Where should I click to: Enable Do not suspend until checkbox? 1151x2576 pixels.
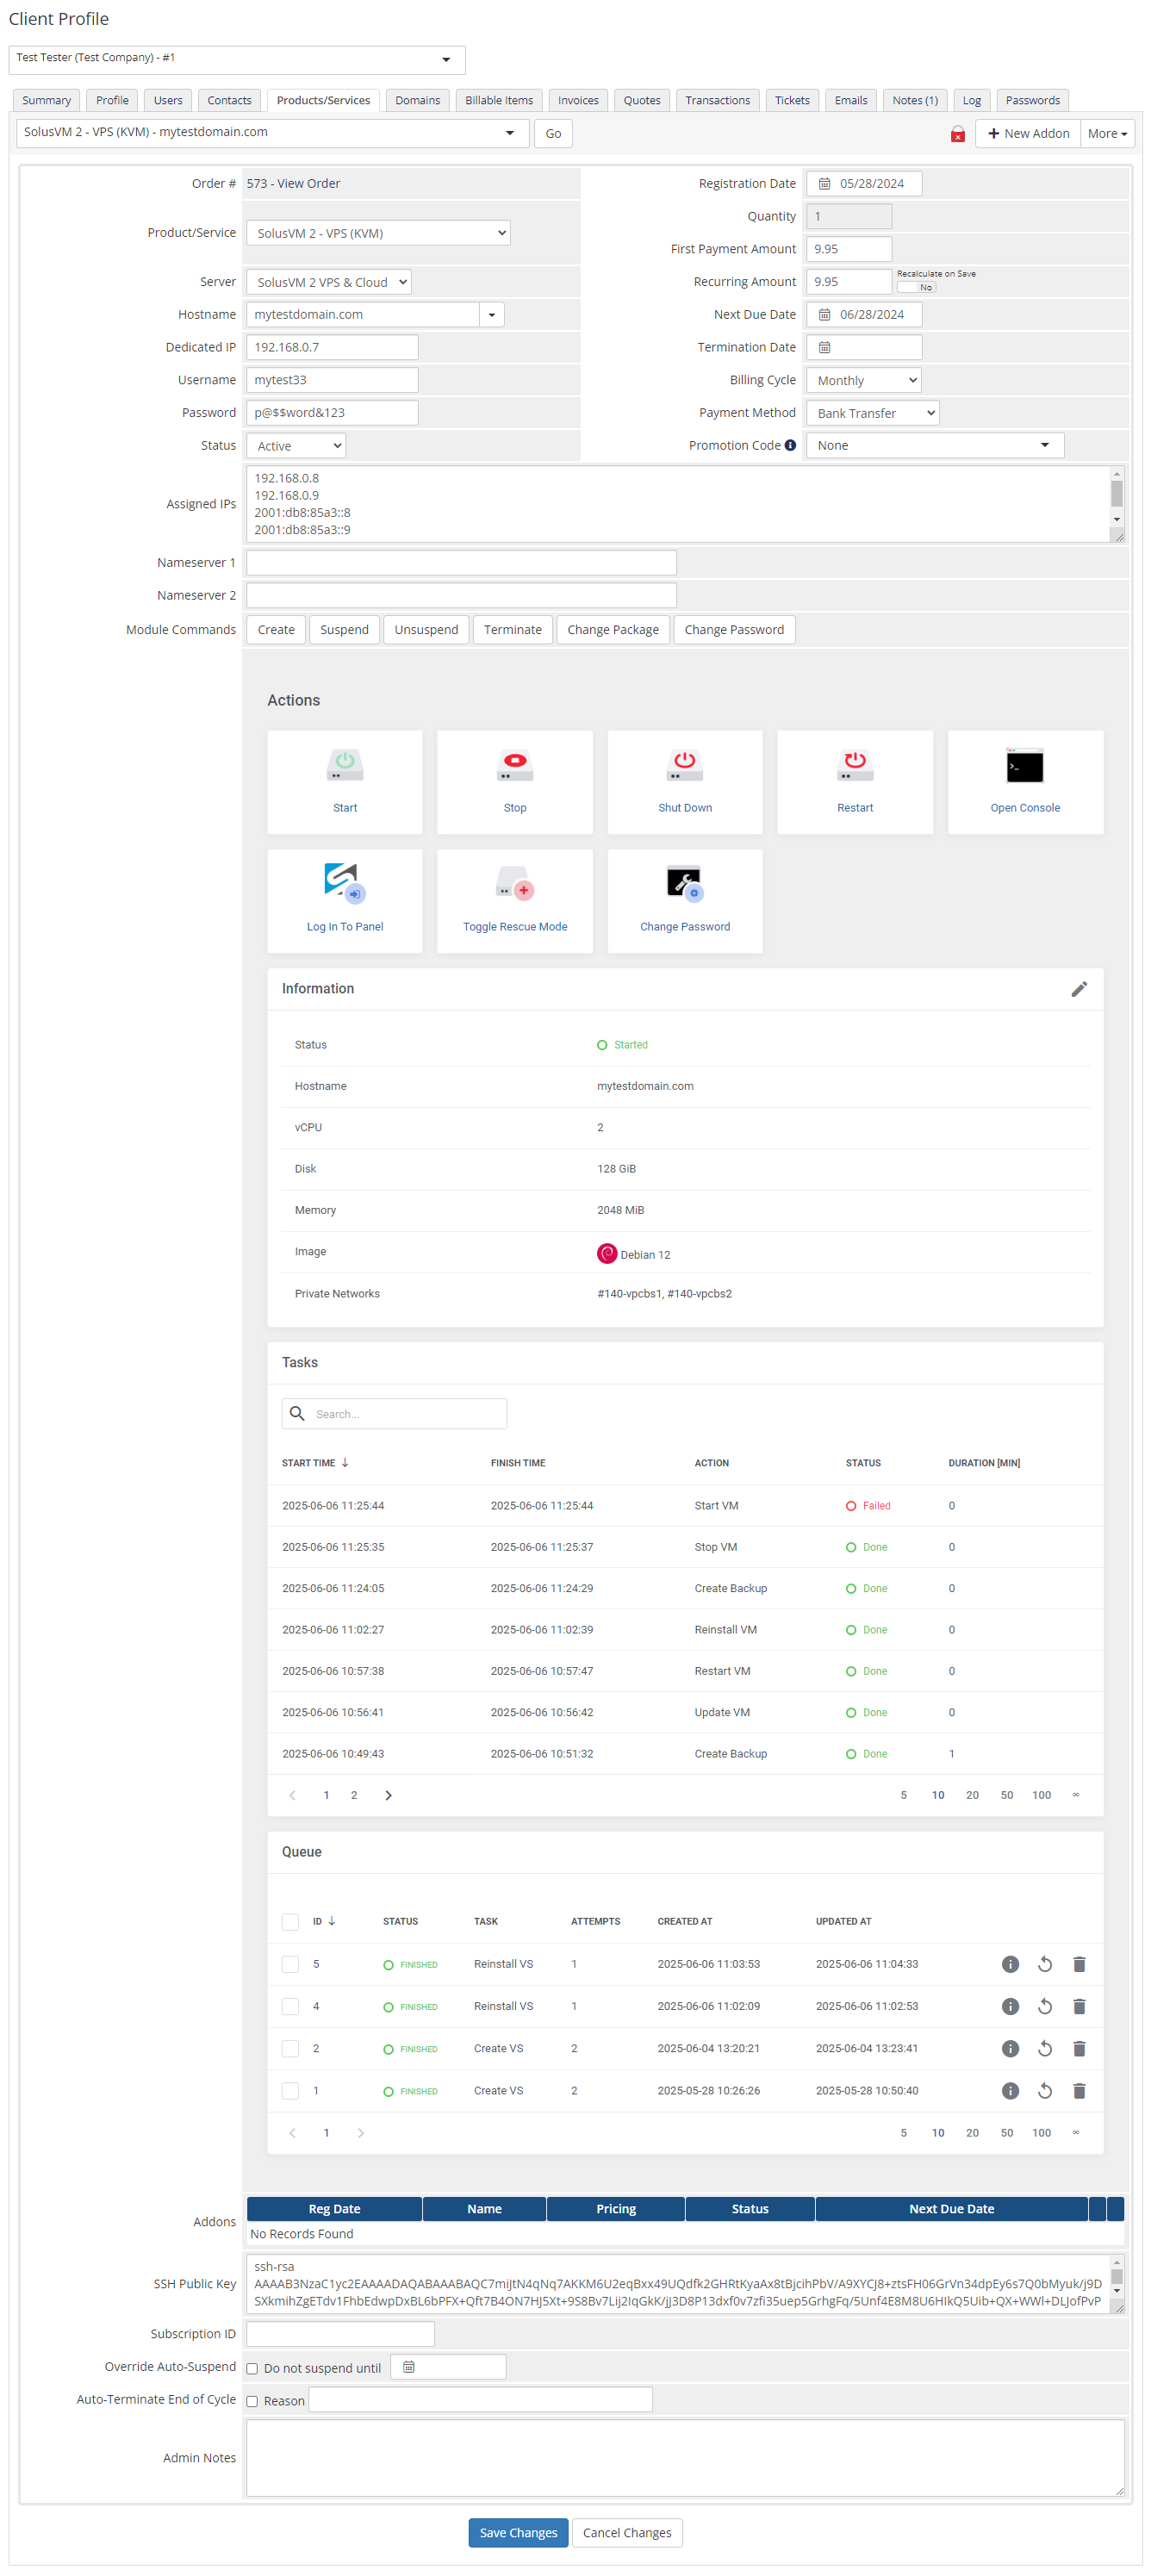252,2368
